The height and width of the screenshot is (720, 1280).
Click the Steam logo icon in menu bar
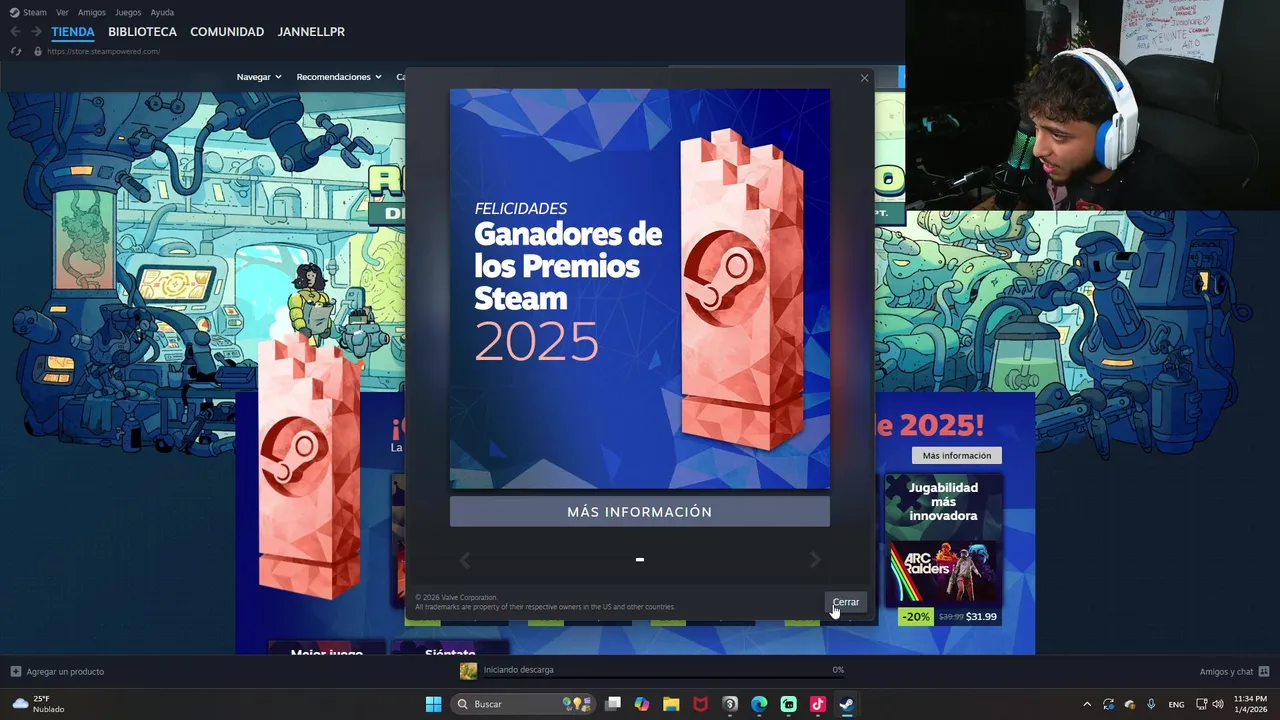click(x=14, y=13)
